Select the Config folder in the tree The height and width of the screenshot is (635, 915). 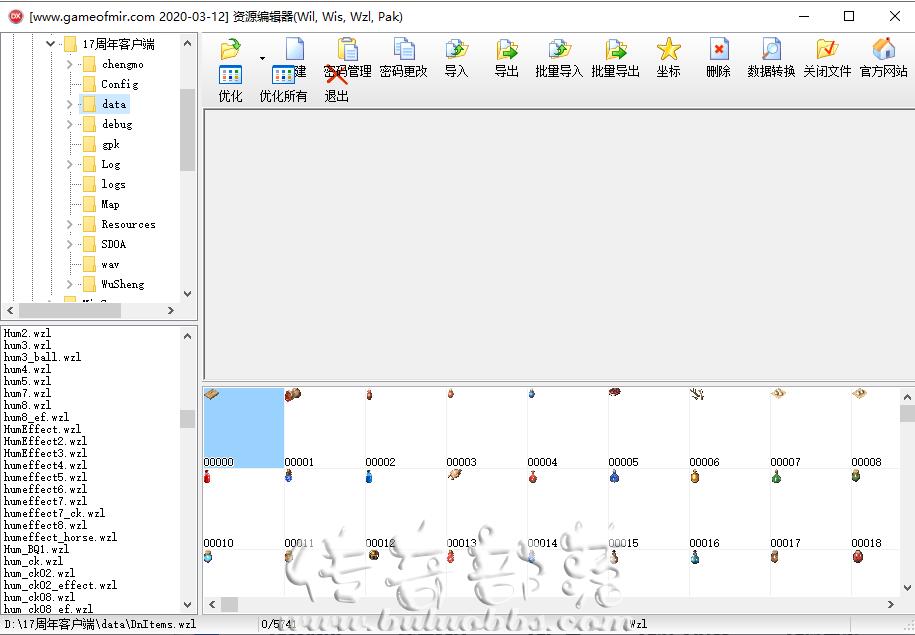pos(120,84)
